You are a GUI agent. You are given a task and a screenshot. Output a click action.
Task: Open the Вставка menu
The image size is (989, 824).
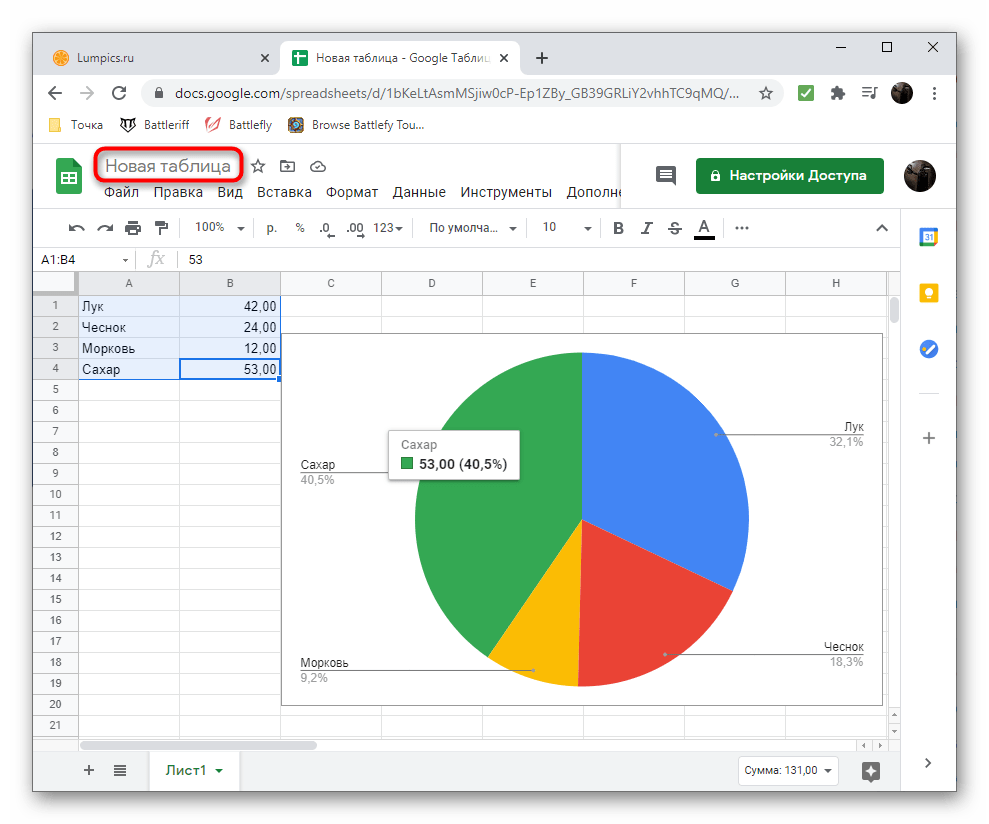(x=284, y=192)
